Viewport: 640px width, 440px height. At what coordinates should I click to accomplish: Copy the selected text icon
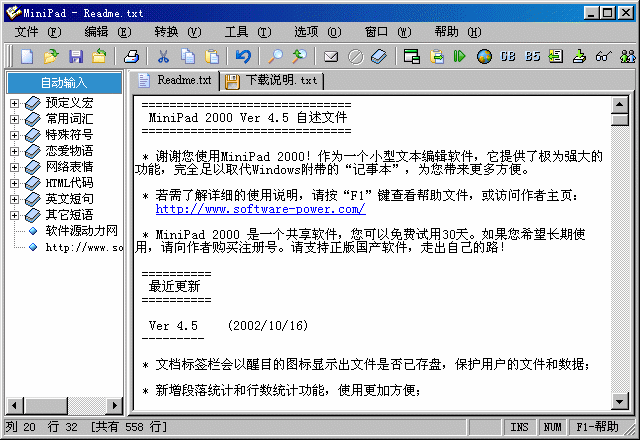click(188, 56)
